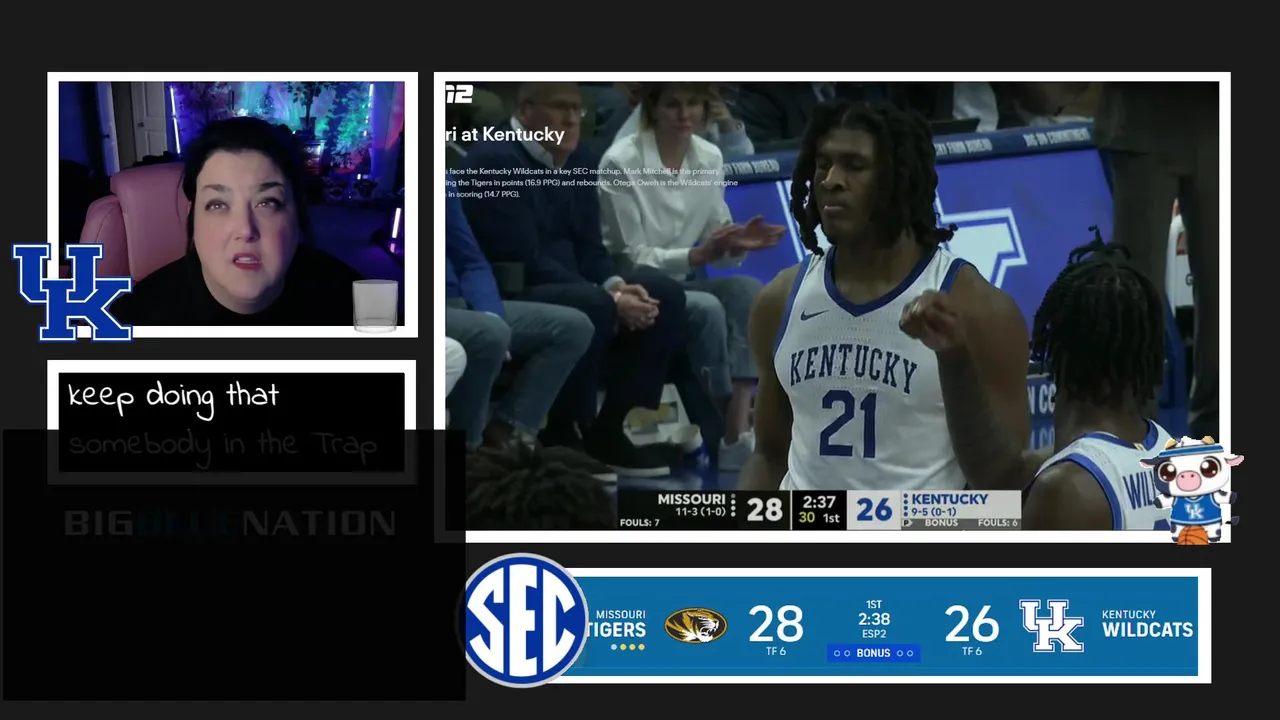Click the UK logo in the SEC scoreboard
1280x720 pixels.
pyautogui.click(x=1051, y=626)
